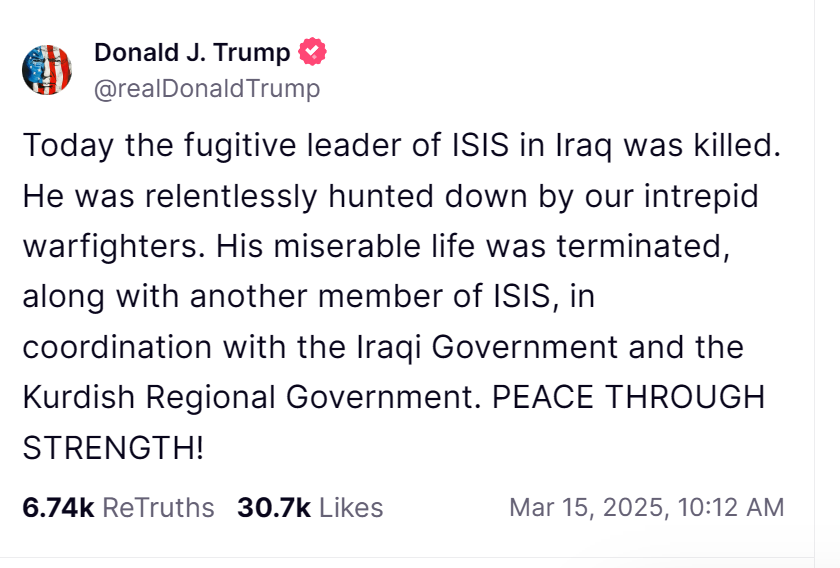The width and height of the screenshot is (840, 568).
Task: Visit the @realDonaldTrump handle link
Action: point(207,88)
